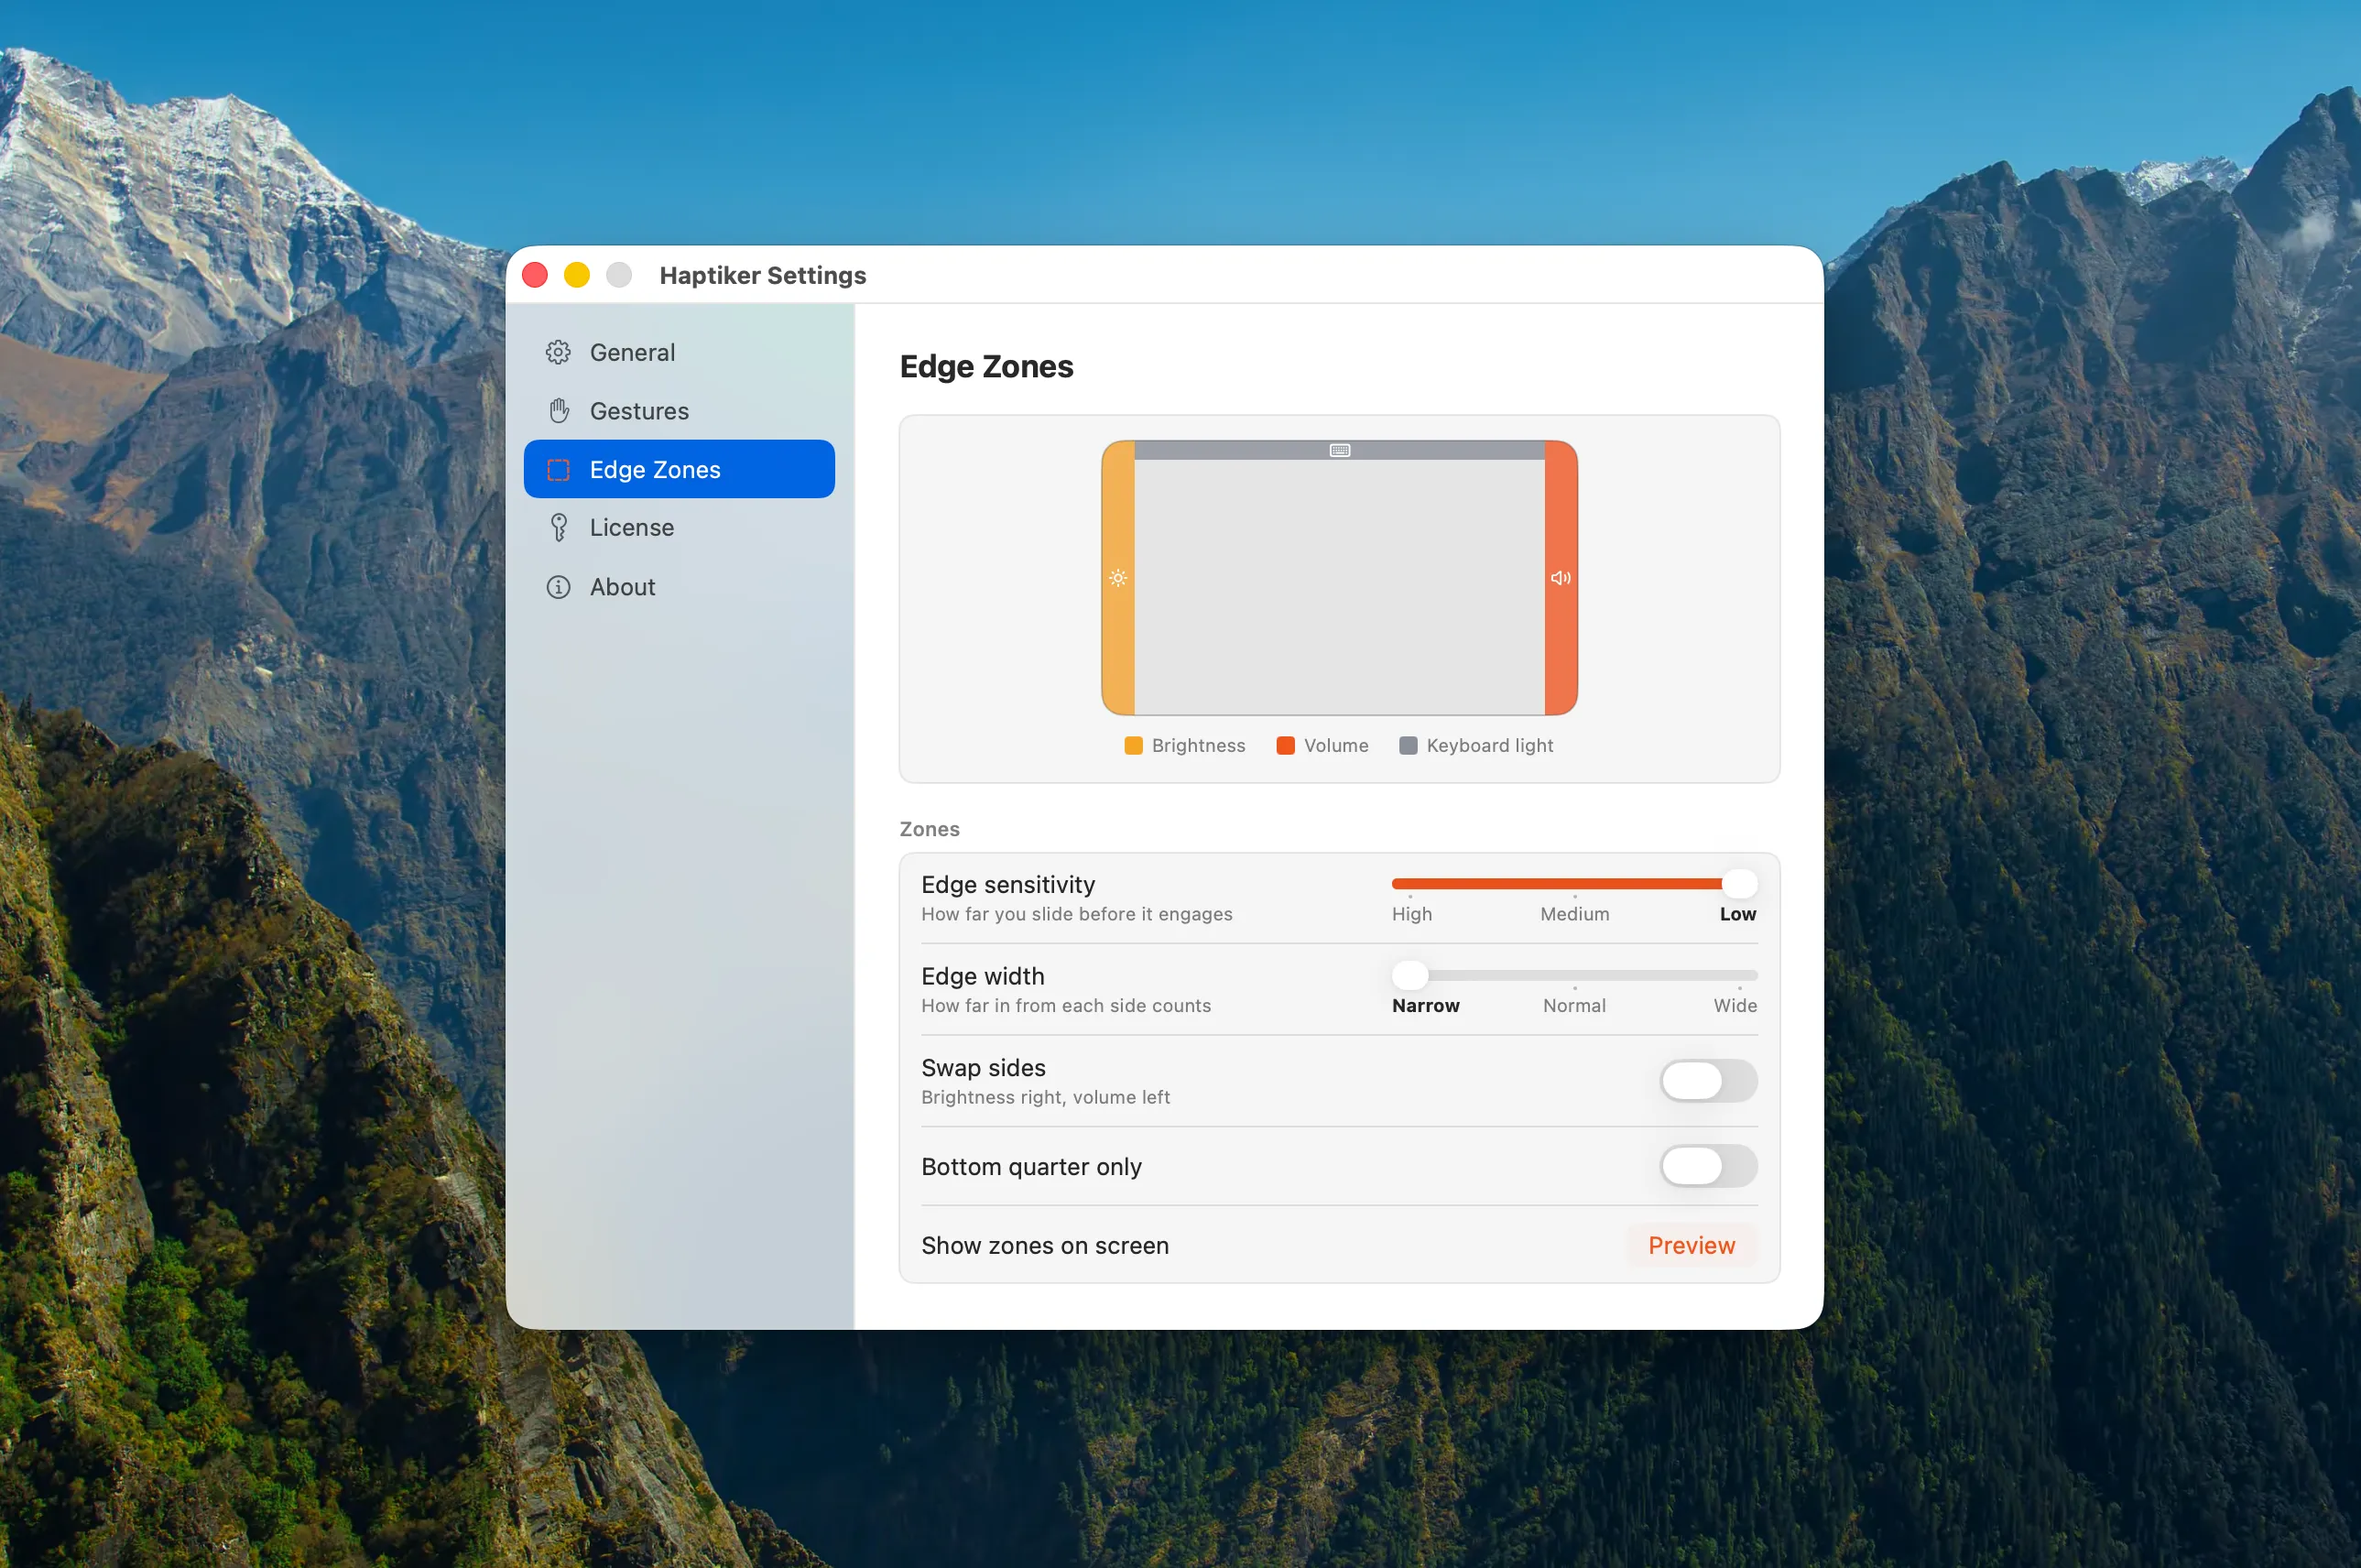Click the Edge sensitivity slider thumb

coord(1739,884)
